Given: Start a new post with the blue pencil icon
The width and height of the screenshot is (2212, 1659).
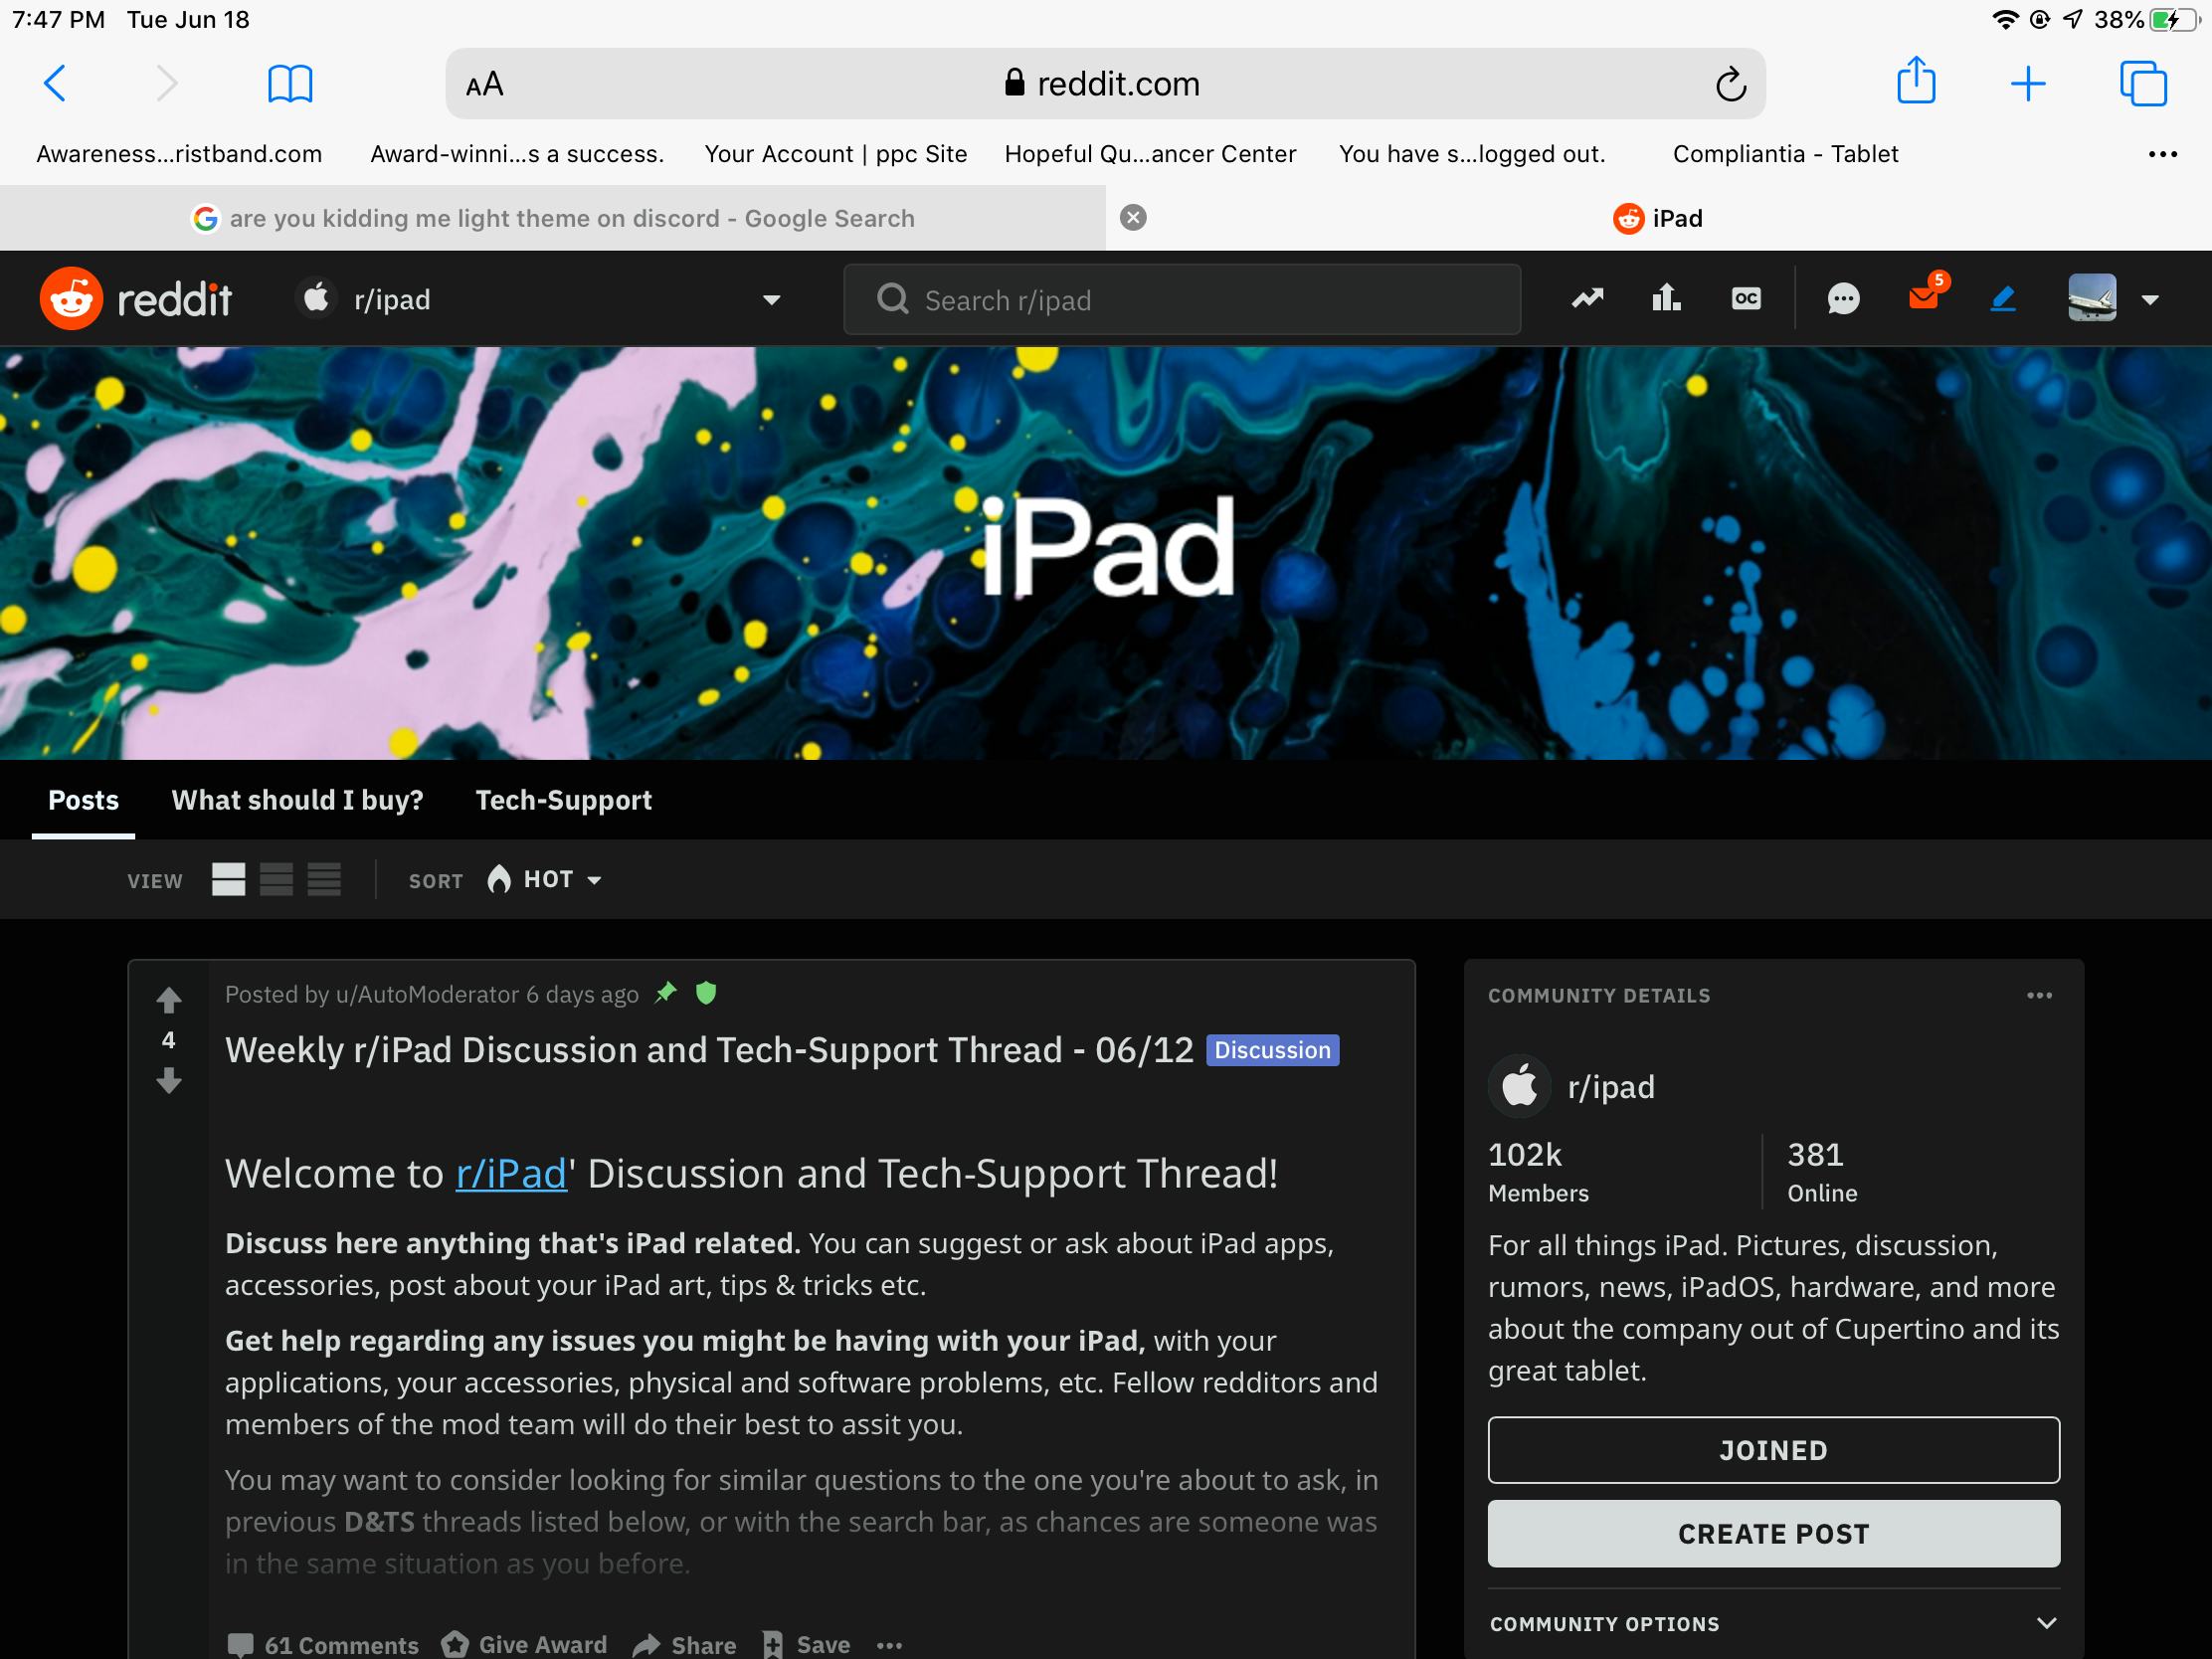Looking at the screenshot, I should (x=2003, y=298).
